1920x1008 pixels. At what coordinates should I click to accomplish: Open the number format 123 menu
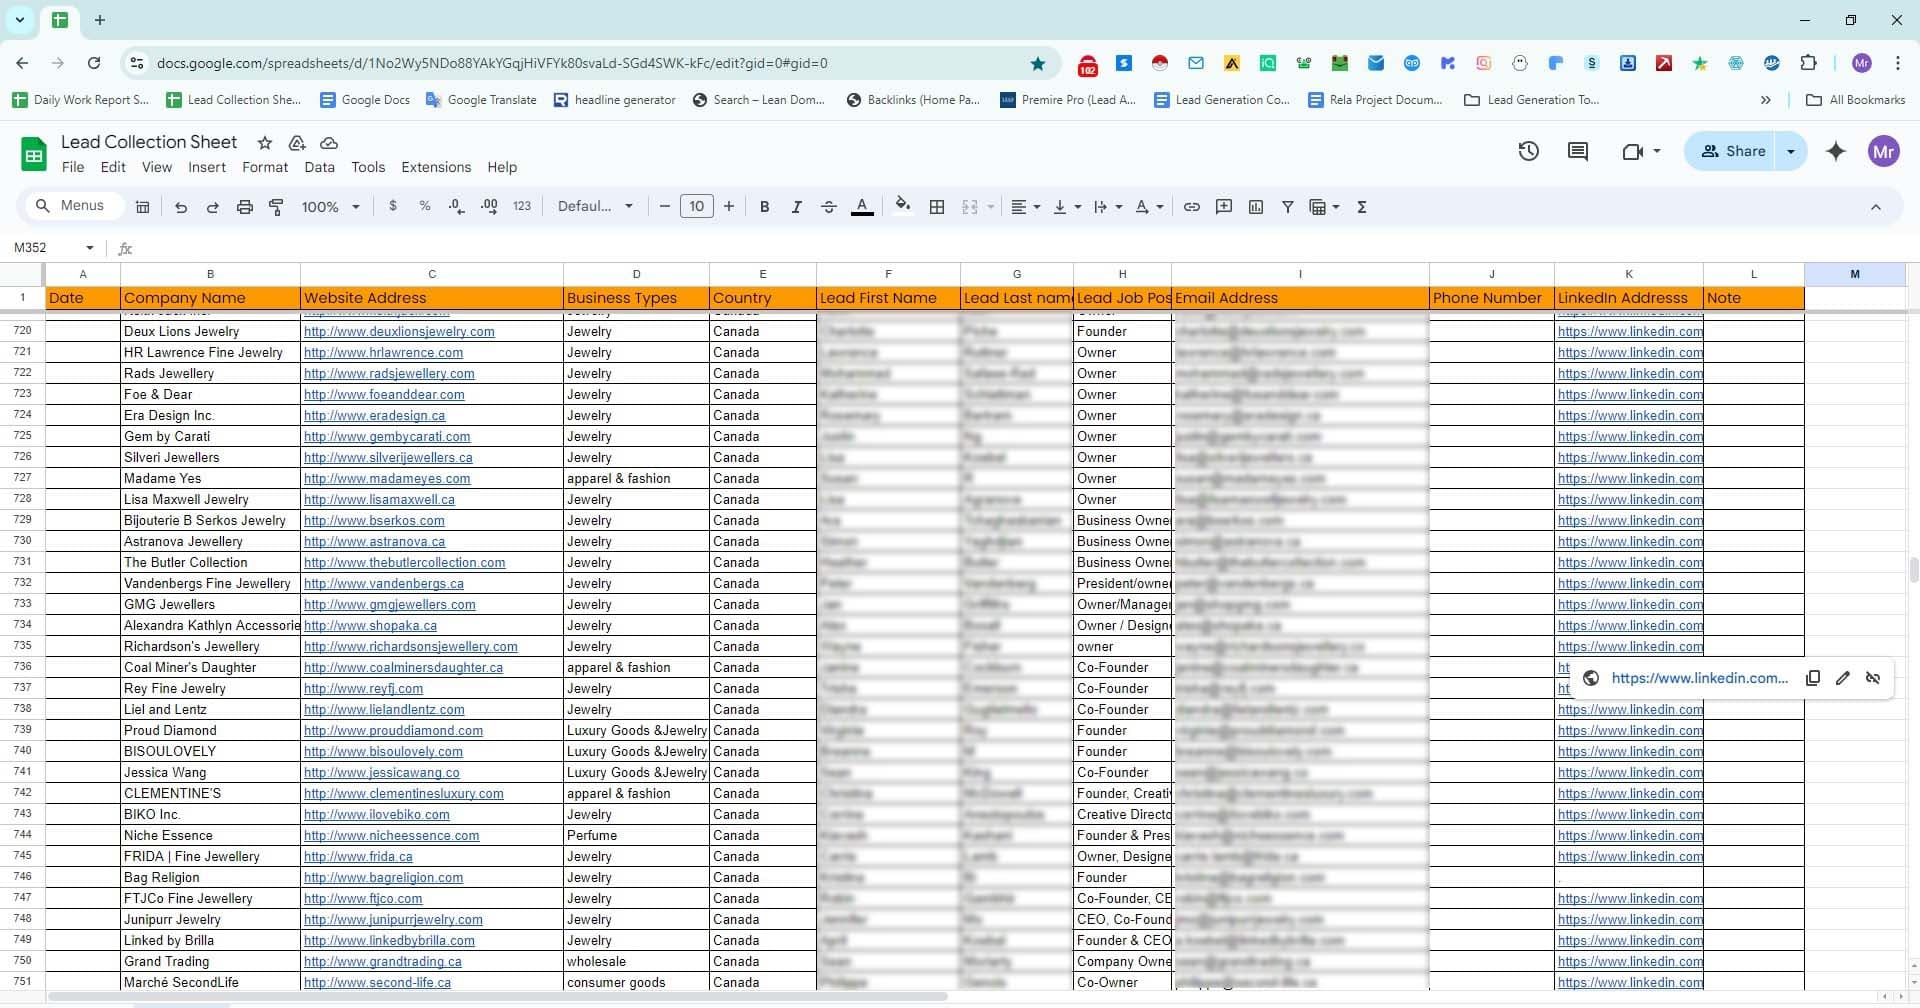point(522,206)
